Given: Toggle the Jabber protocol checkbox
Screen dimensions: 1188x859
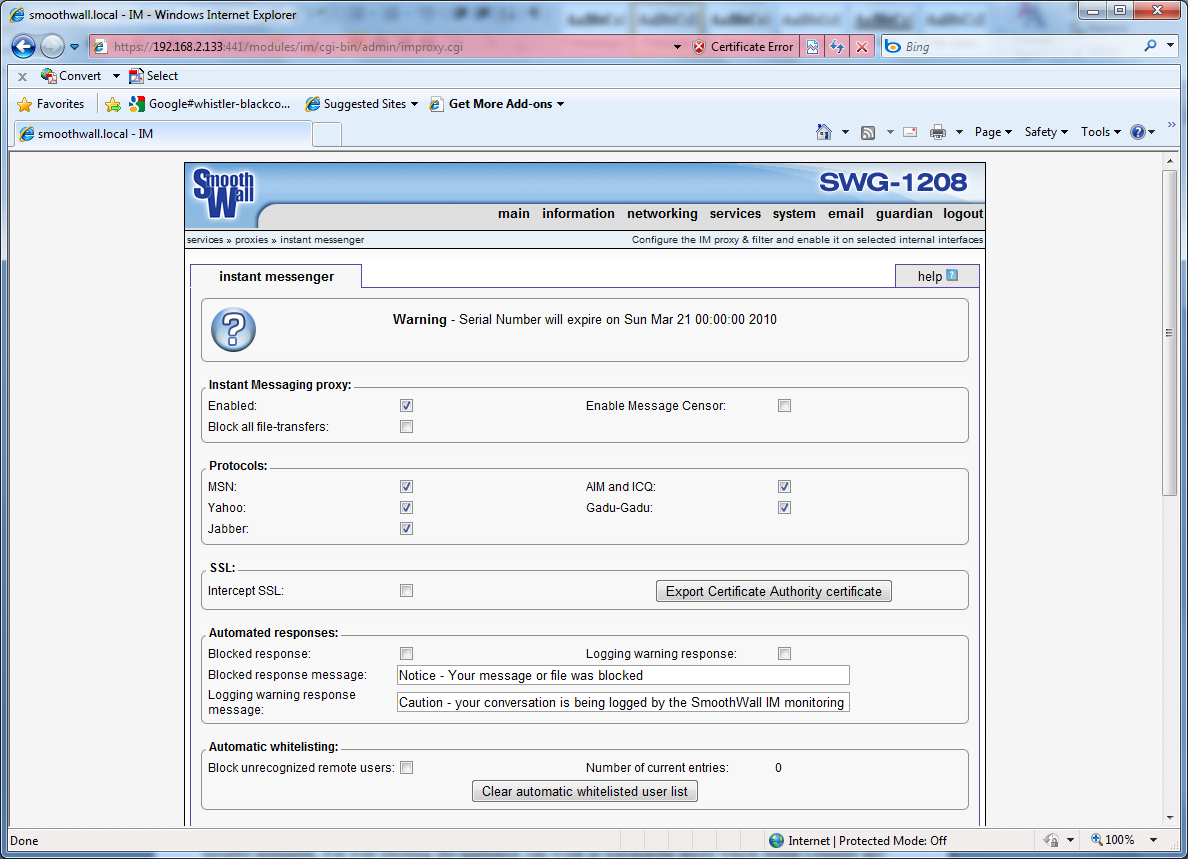Looking at the screenshot, I should click(x=407, y=529).
